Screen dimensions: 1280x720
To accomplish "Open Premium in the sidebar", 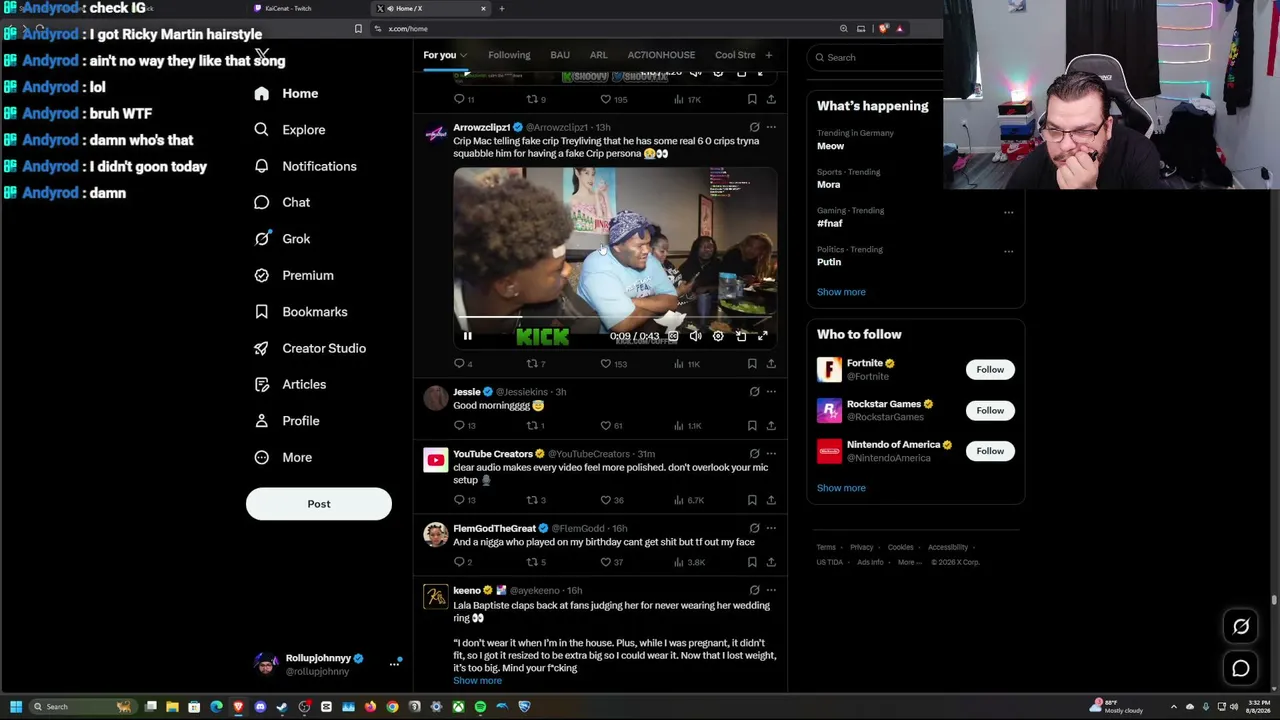I will 294,275.
